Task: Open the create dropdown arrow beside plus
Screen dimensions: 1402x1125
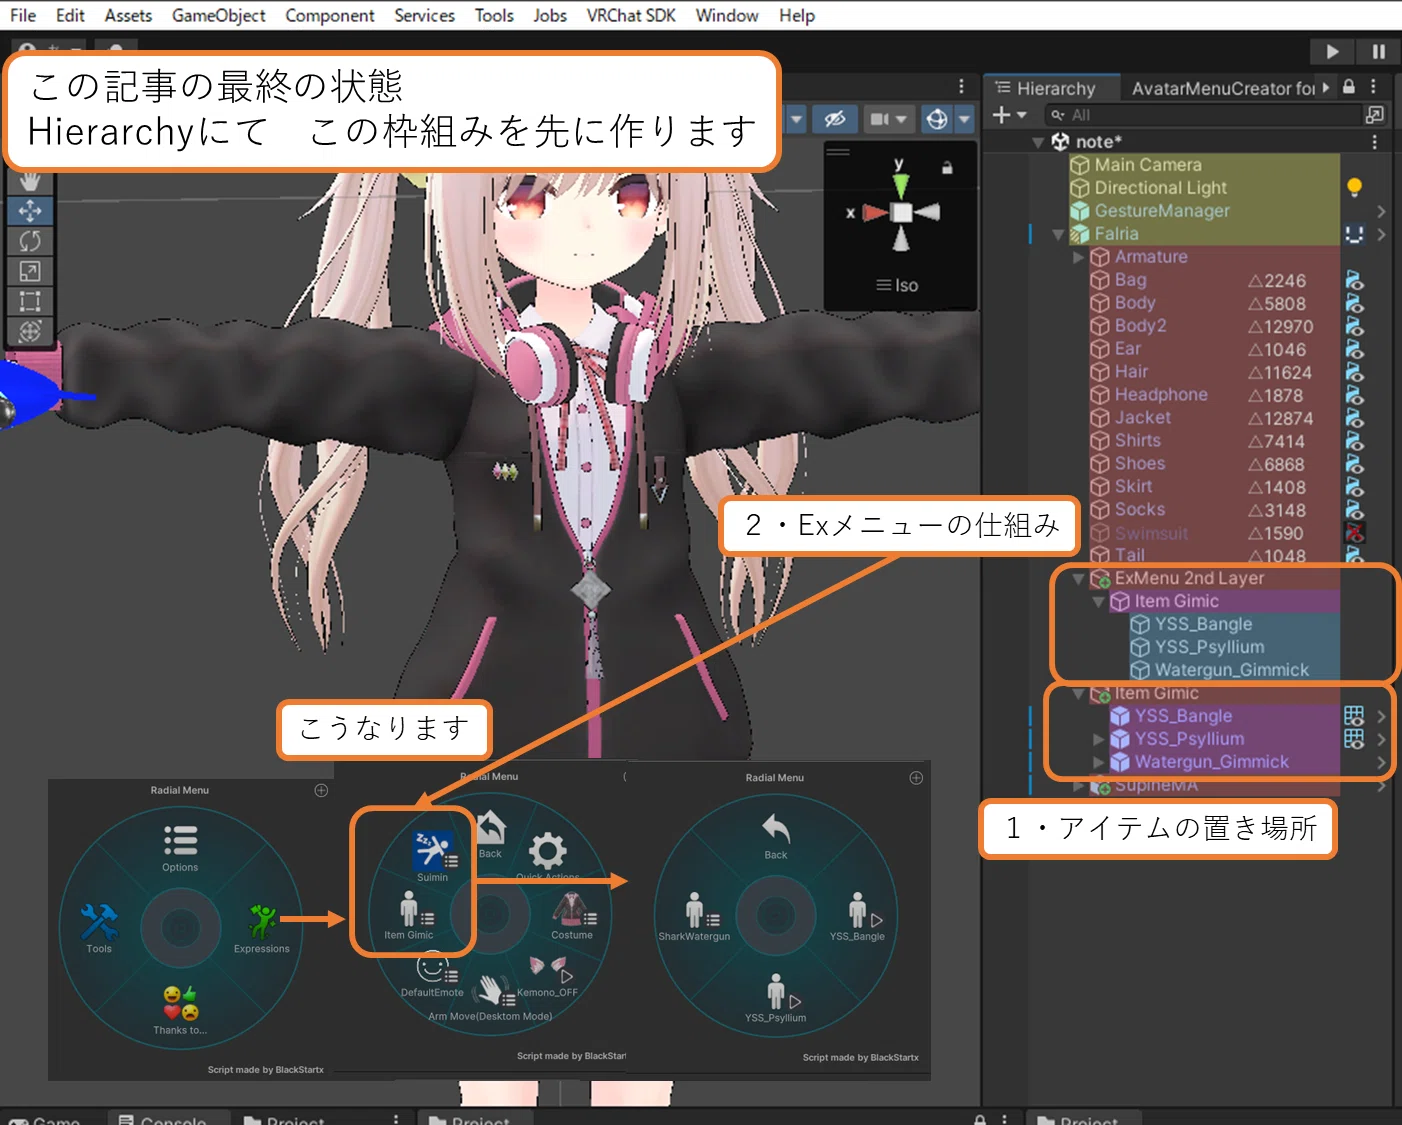Action: 1022,115
